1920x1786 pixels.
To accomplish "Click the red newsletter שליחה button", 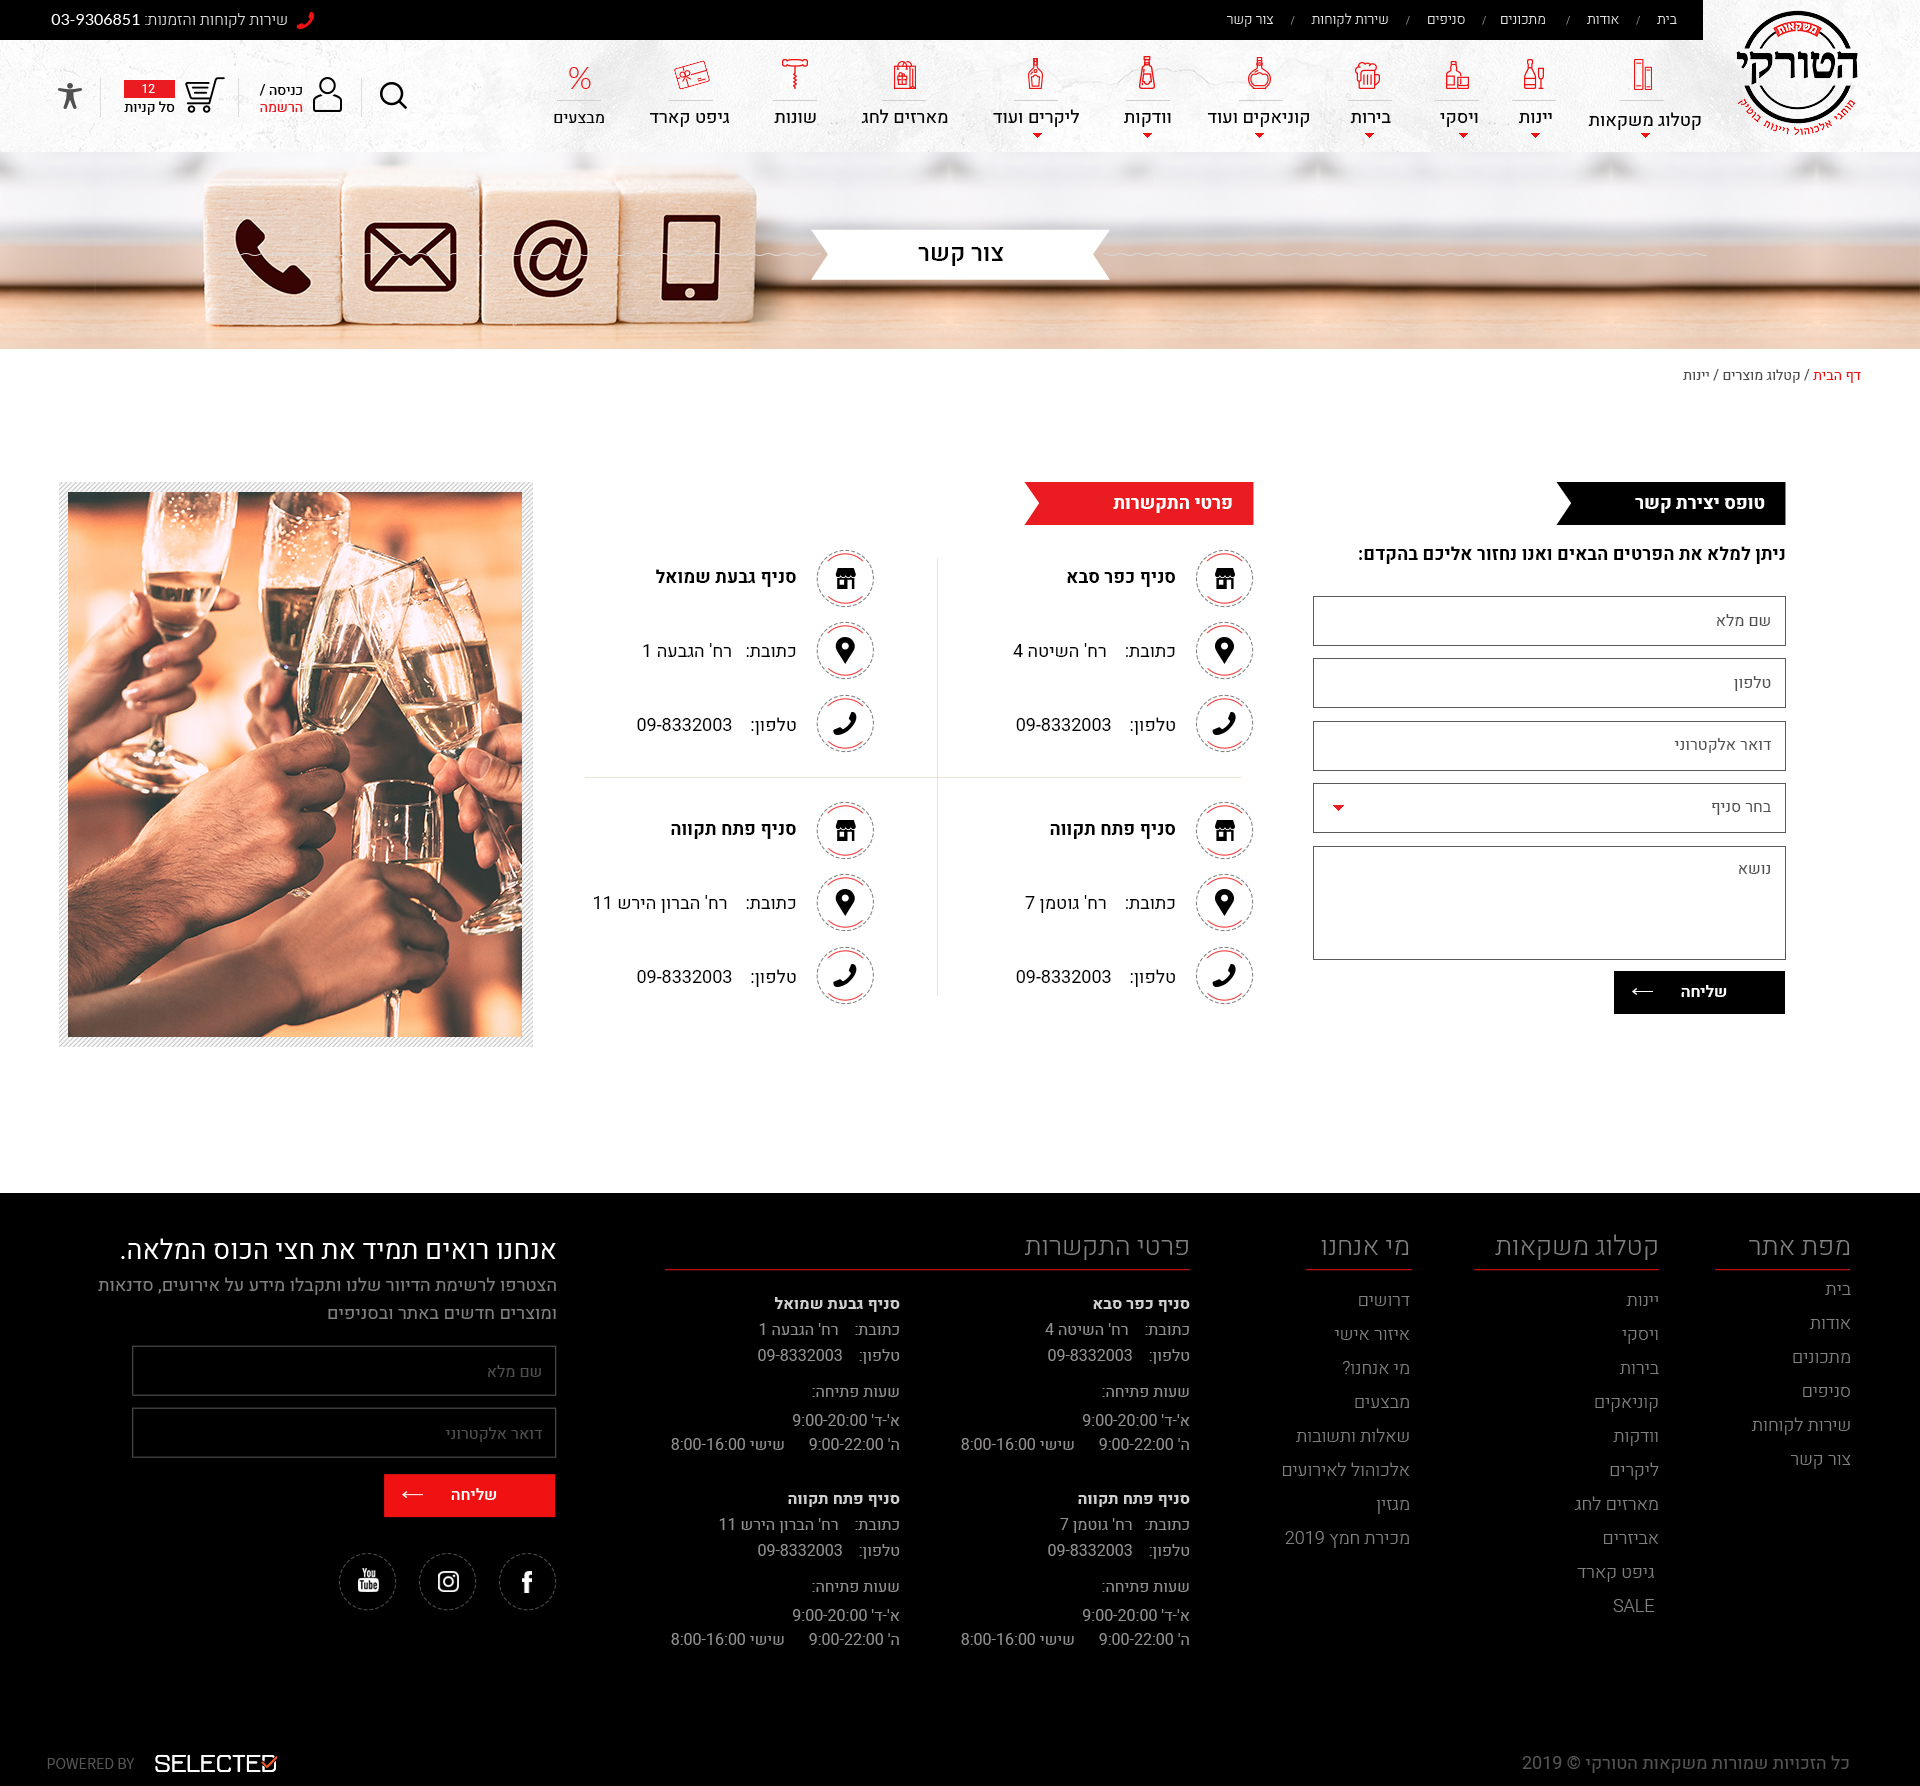I will tap(469, 1495).
